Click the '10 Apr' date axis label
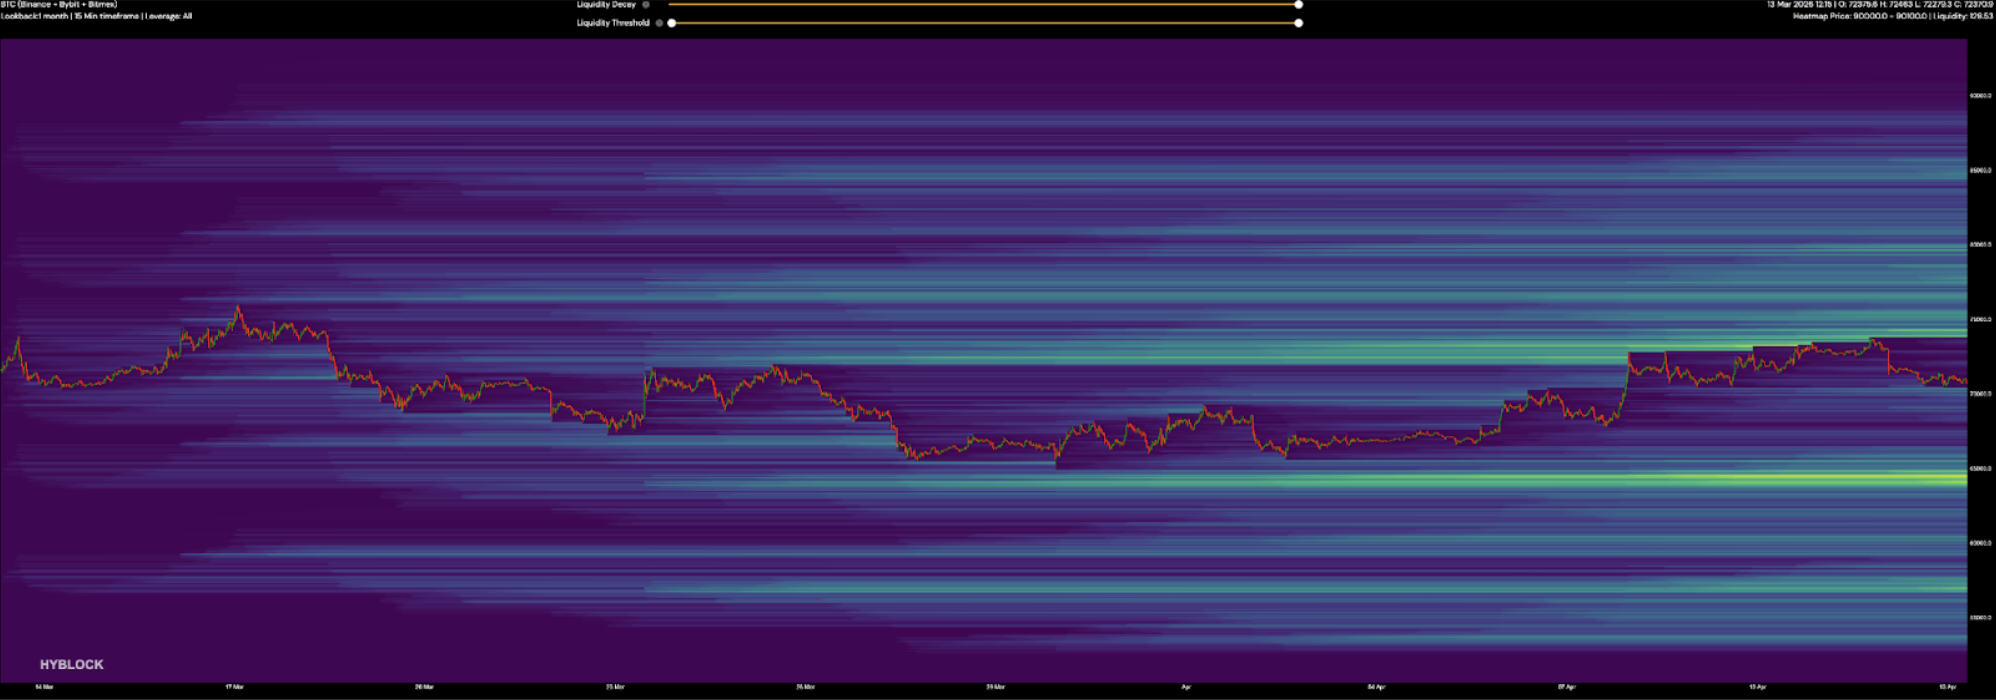Screen dimensions: 1996x700 click(x=1757, y=687)
